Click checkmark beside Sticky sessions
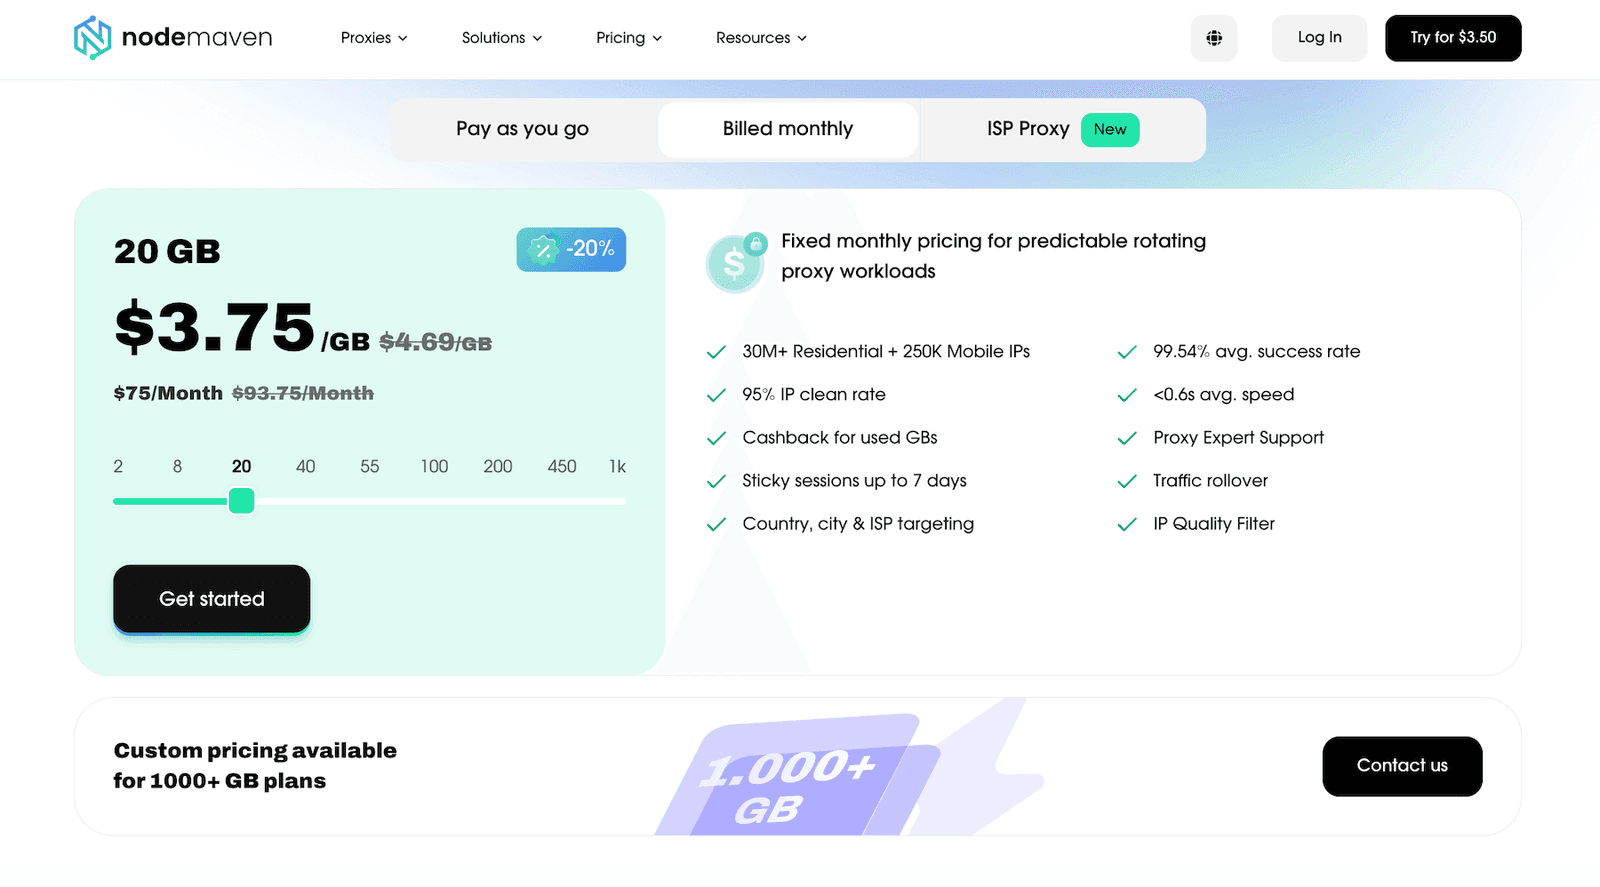Viewport: 1600px width, 887px height. [716, 481]
